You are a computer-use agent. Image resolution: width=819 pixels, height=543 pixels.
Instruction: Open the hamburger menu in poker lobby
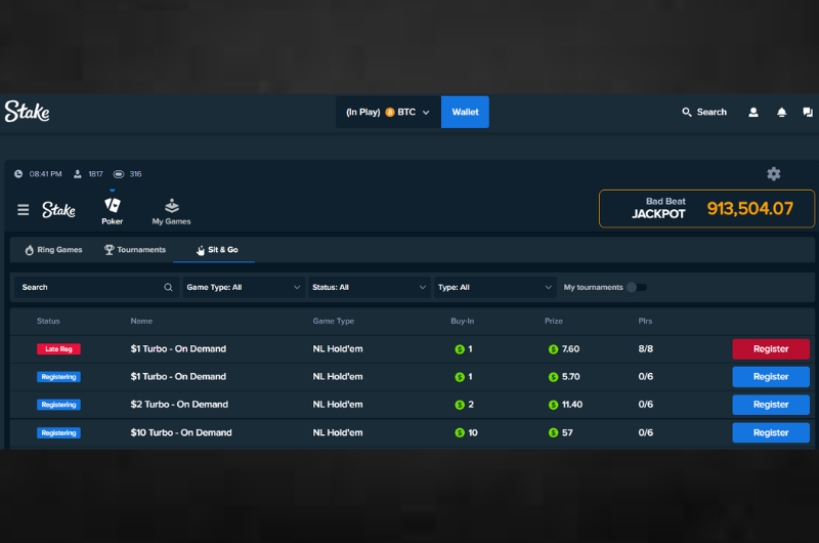pyautogui.click(x=23, y=210)
